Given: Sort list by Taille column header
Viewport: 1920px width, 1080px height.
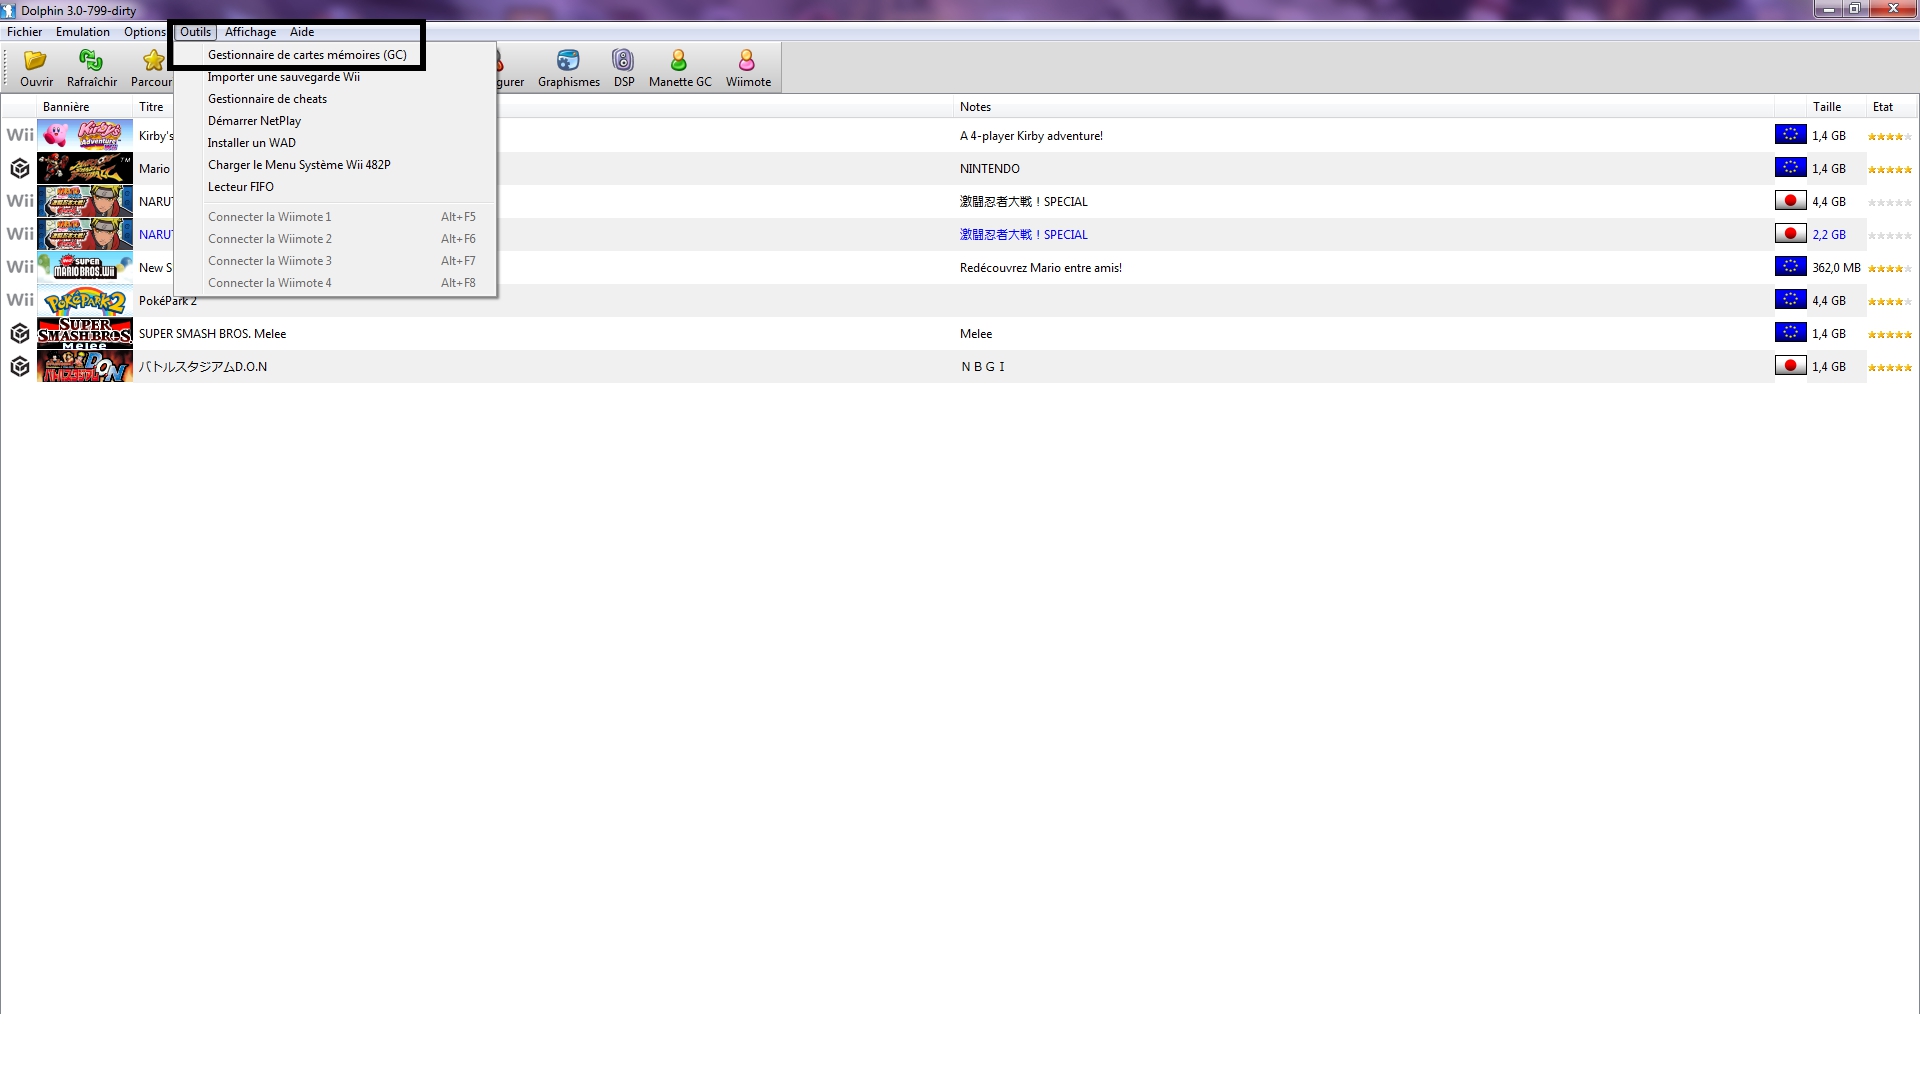Looking at the screenshot, I should point(1826,107).
